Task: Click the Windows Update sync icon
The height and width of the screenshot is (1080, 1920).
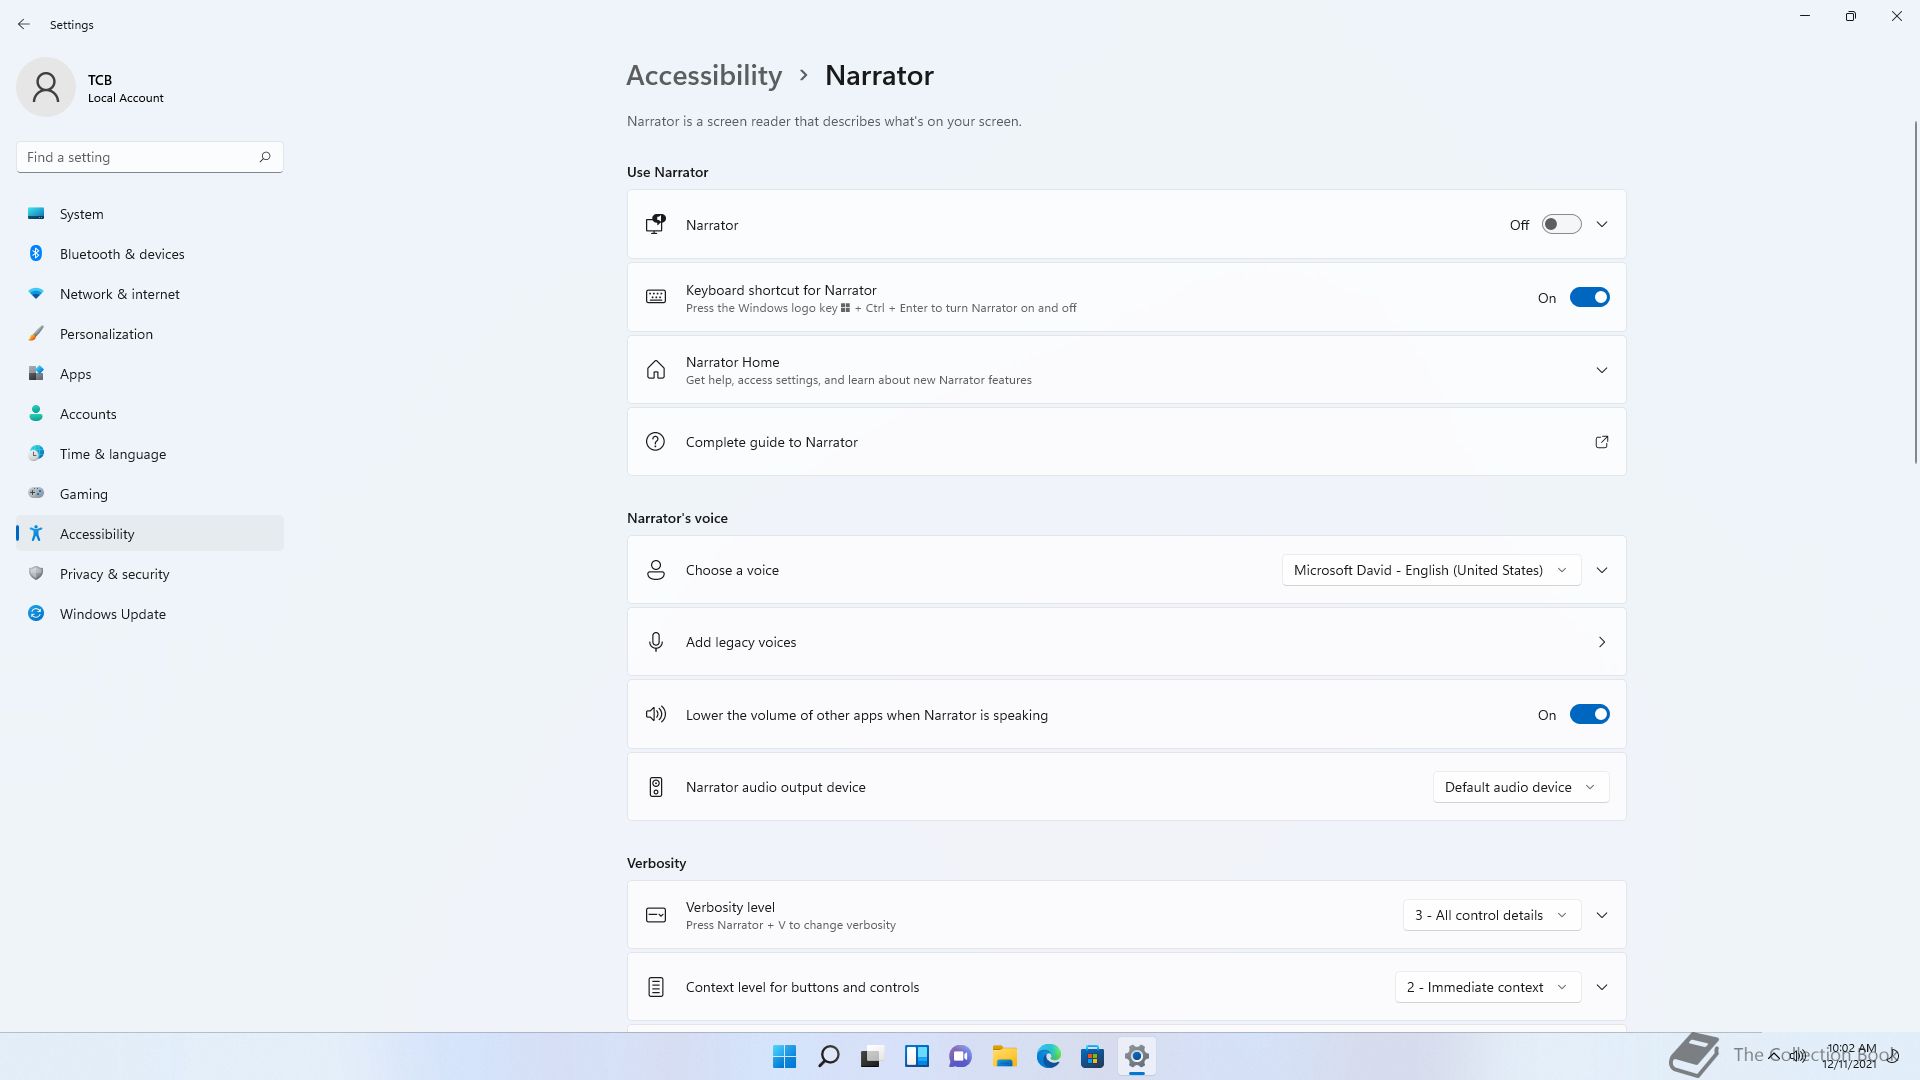Action: (36, 613)
